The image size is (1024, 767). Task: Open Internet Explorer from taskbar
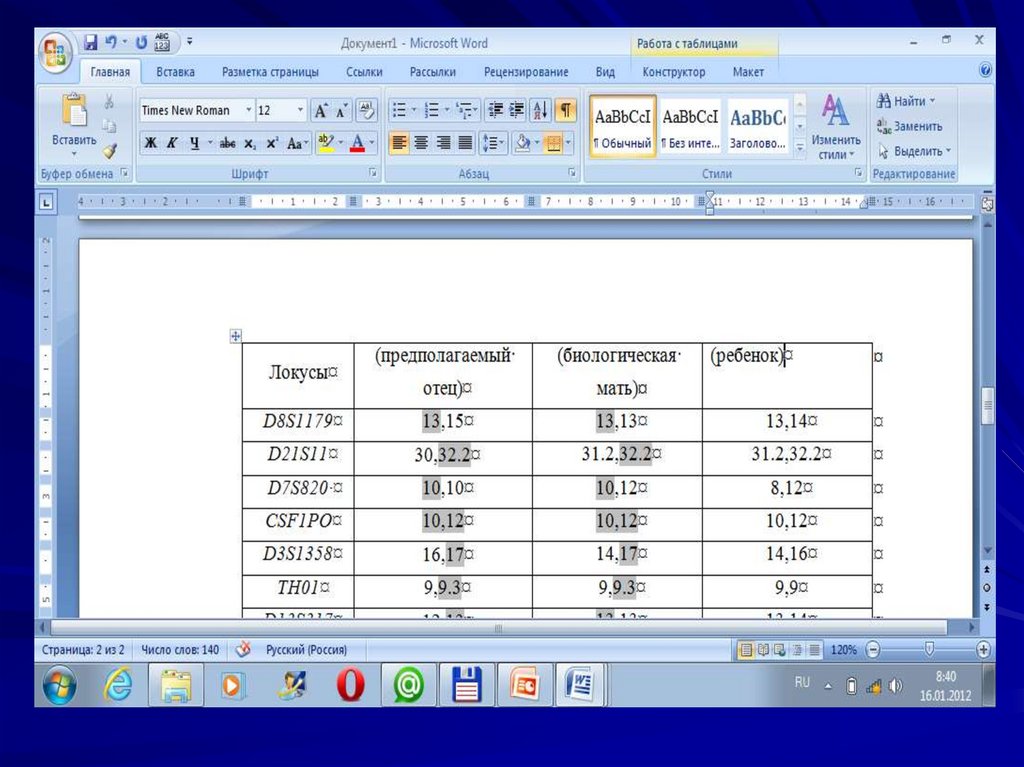(x=118, y=685)
